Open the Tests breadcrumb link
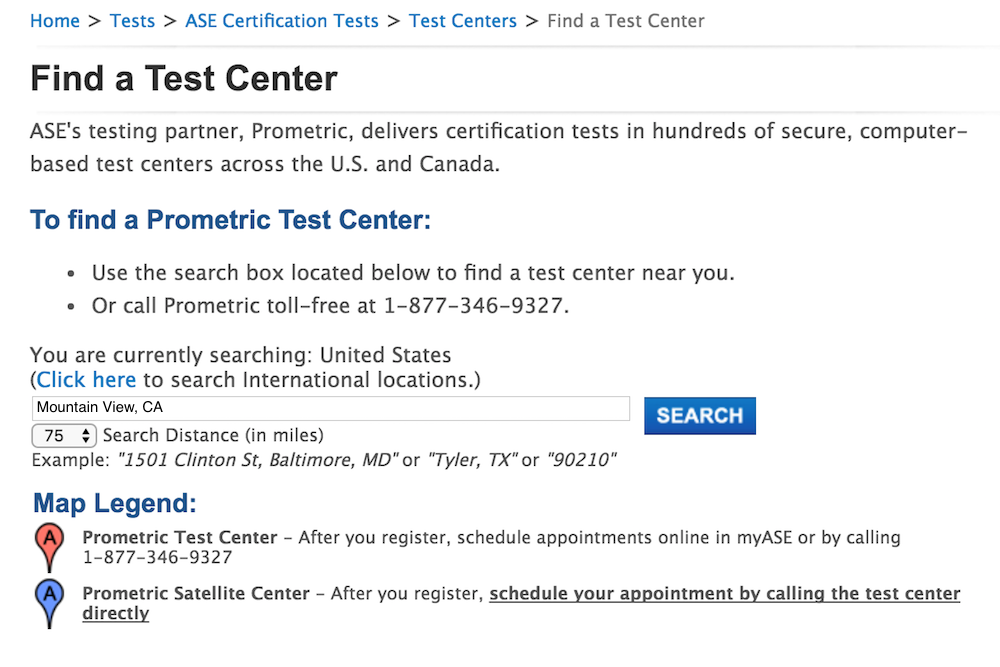Screen dimensions: 1000x667 132,21
